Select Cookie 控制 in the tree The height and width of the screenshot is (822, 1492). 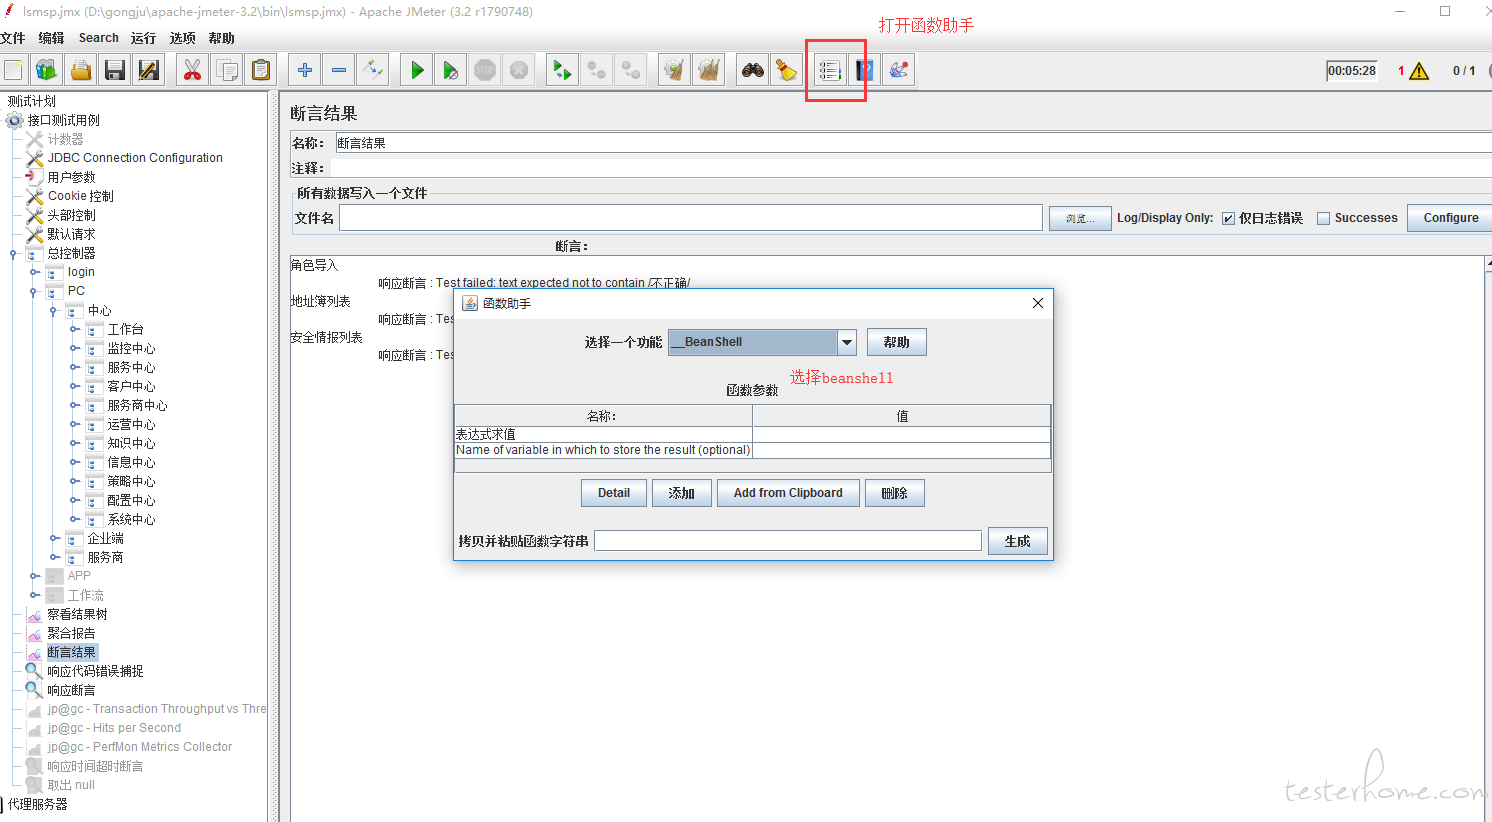(x=80, y=196)
